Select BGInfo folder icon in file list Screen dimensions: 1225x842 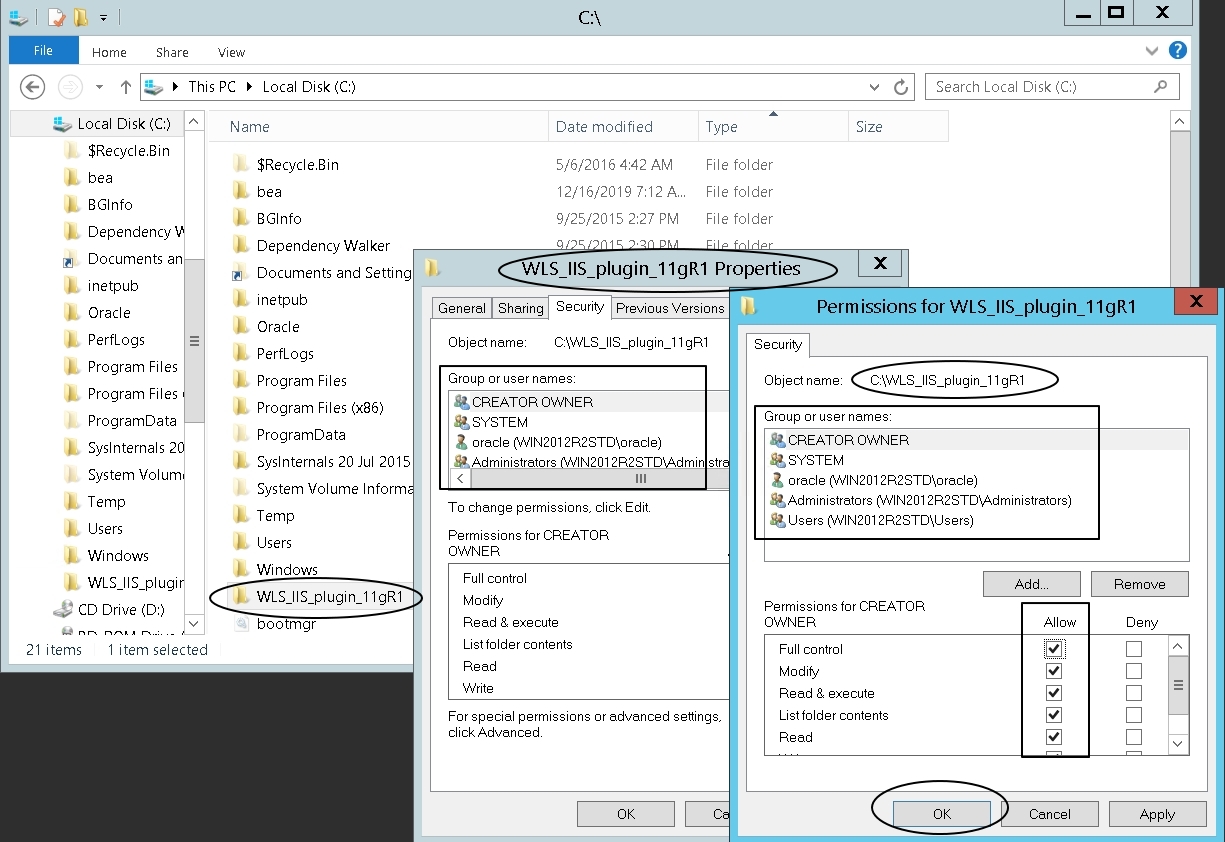(x=241, y=218)
